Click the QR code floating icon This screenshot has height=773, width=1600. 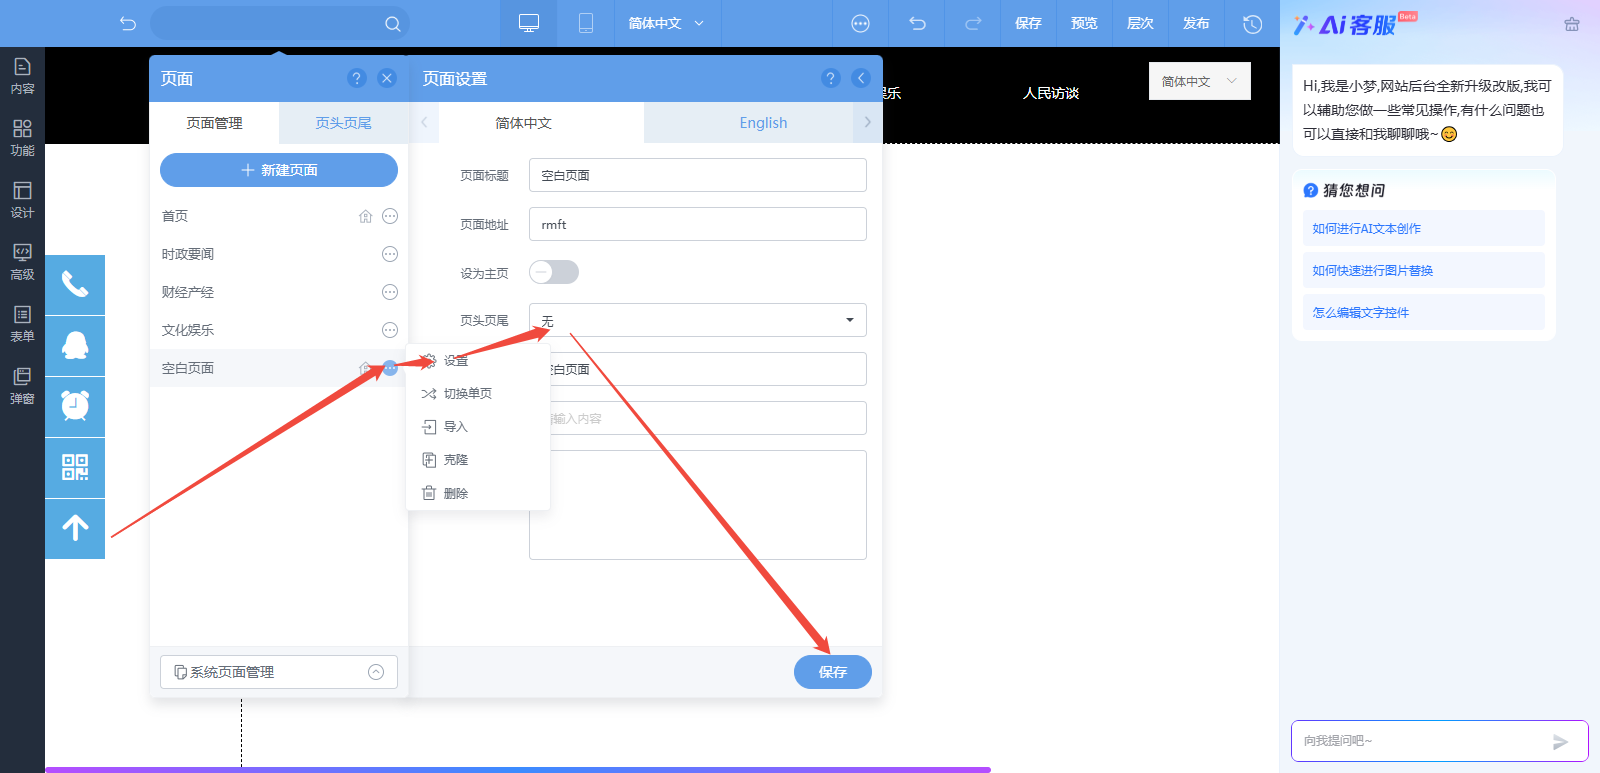point(75,468)
